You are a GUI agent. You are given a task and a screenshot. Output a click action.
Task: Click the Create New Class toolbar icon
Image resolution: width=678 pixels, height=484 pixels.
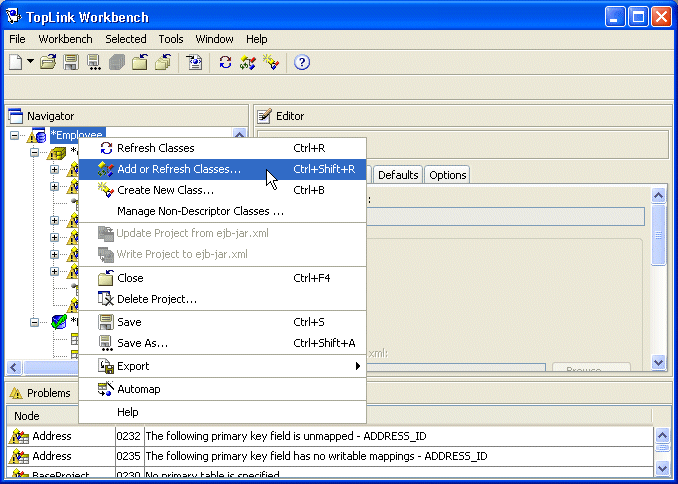click(271, 62)
